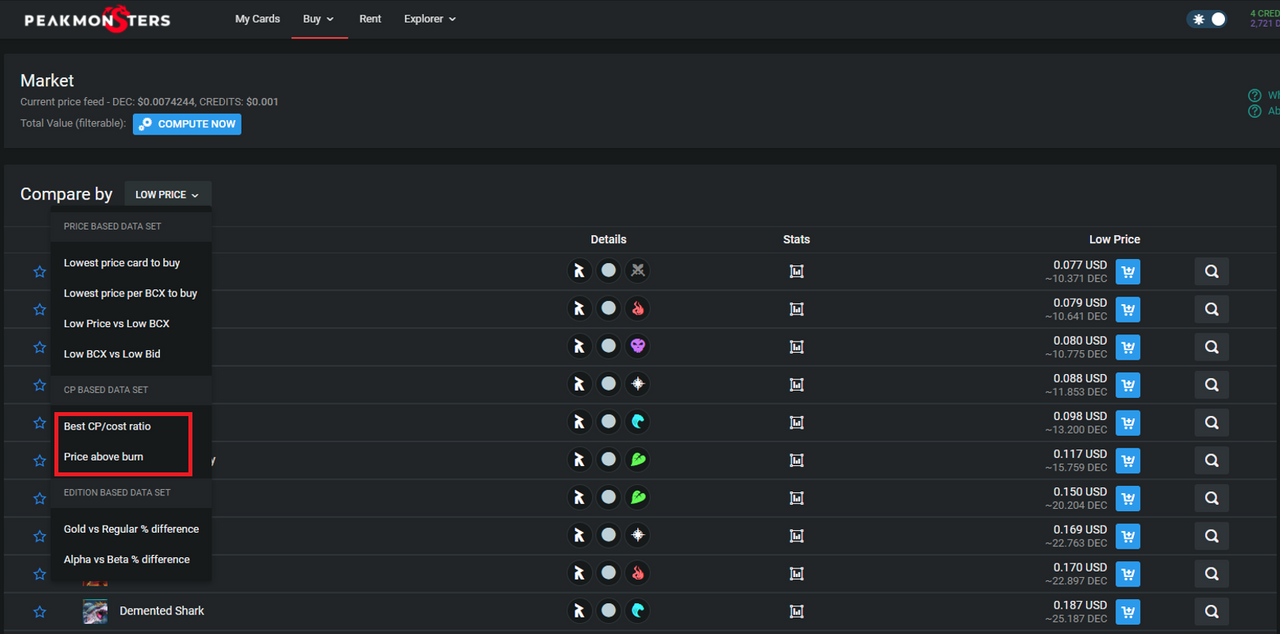Viewport: 1280px width, 634px height.
Task: Open the My Cards page
Action: pyautogui.click(x=257, y=19)
